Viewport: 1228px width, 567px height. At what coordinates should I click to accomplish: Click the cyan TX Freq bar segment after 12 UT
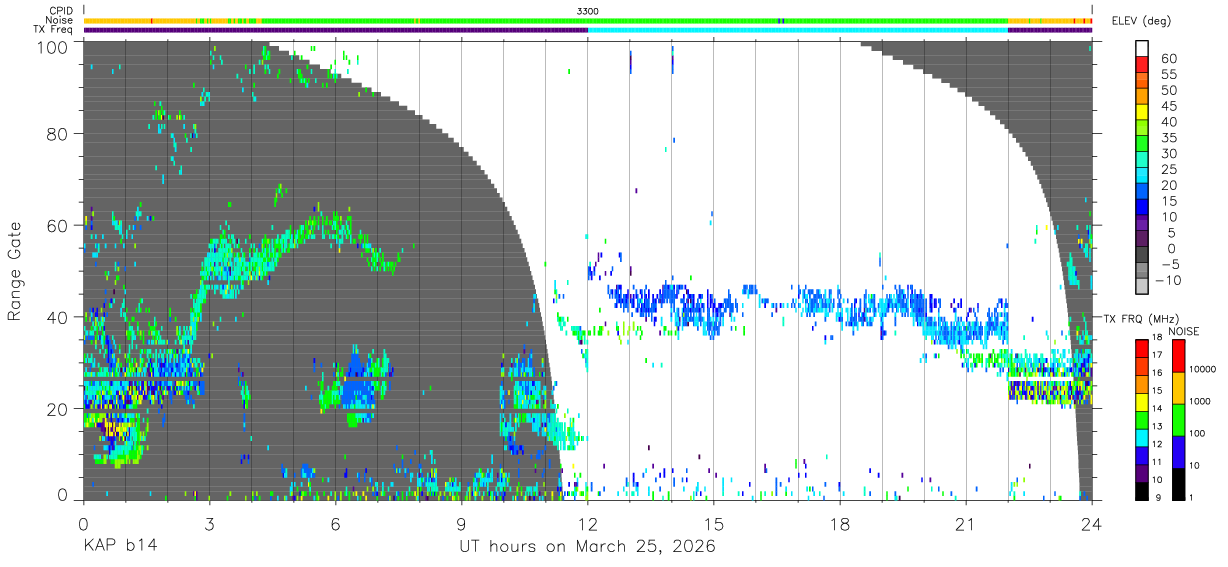[x=797, y=30]
